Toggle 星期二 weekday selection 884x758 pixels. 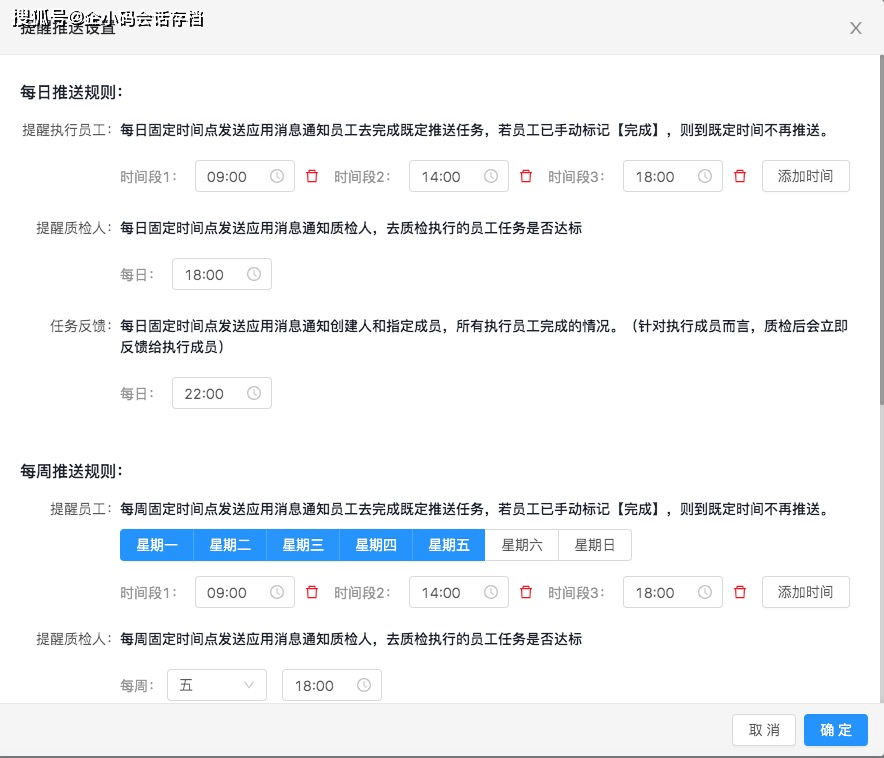click(x=230, y=545)
